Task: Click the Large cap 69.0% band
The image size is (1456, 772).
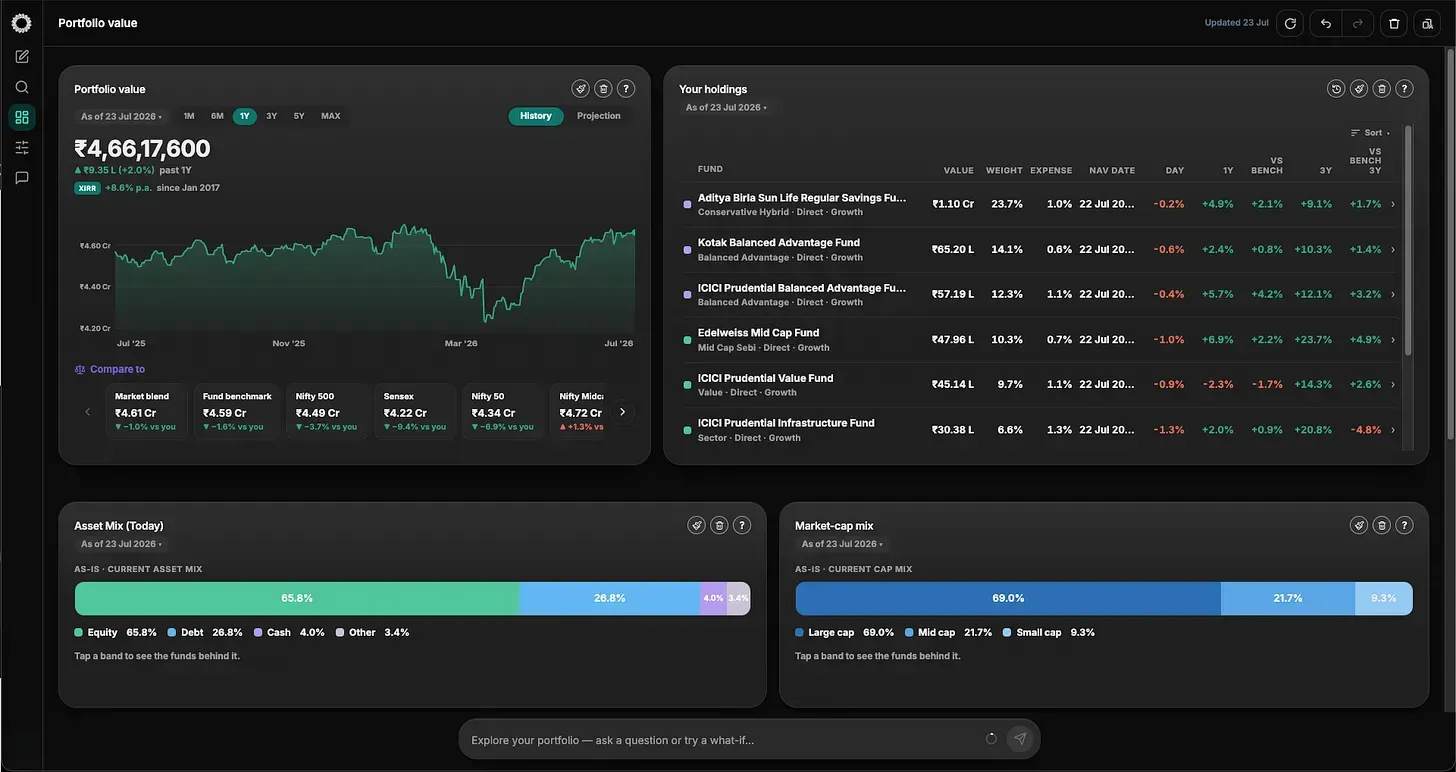Action: [x=1008, y=598]
